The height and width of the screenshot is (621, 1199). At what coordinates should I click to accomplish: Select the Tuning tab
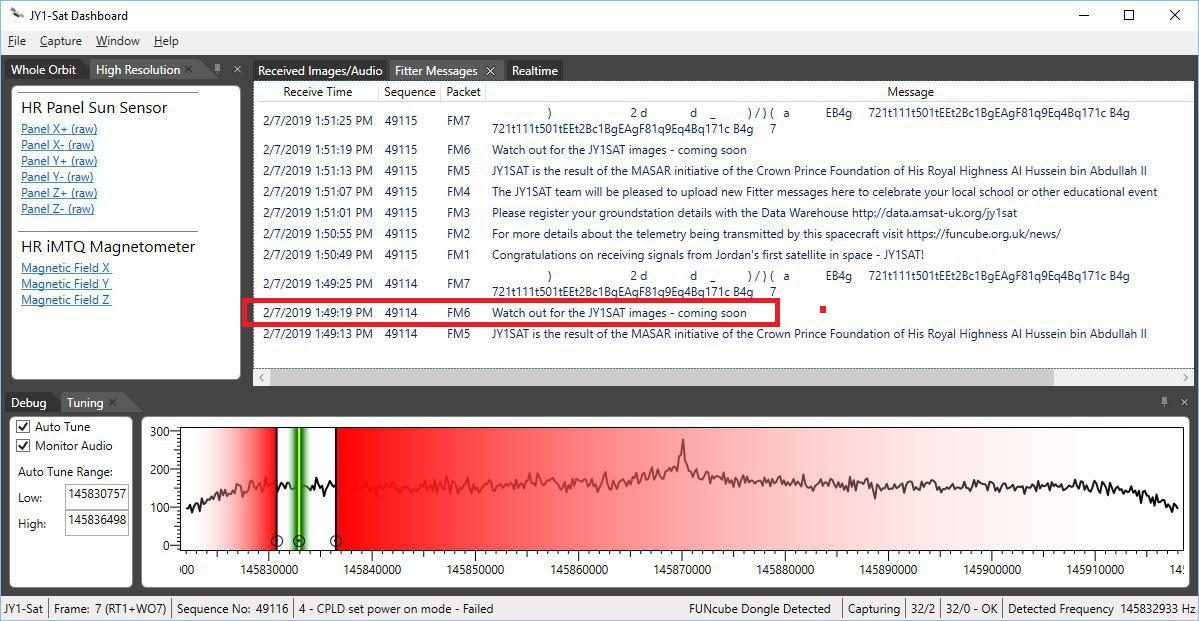click(x=85, y=402)
